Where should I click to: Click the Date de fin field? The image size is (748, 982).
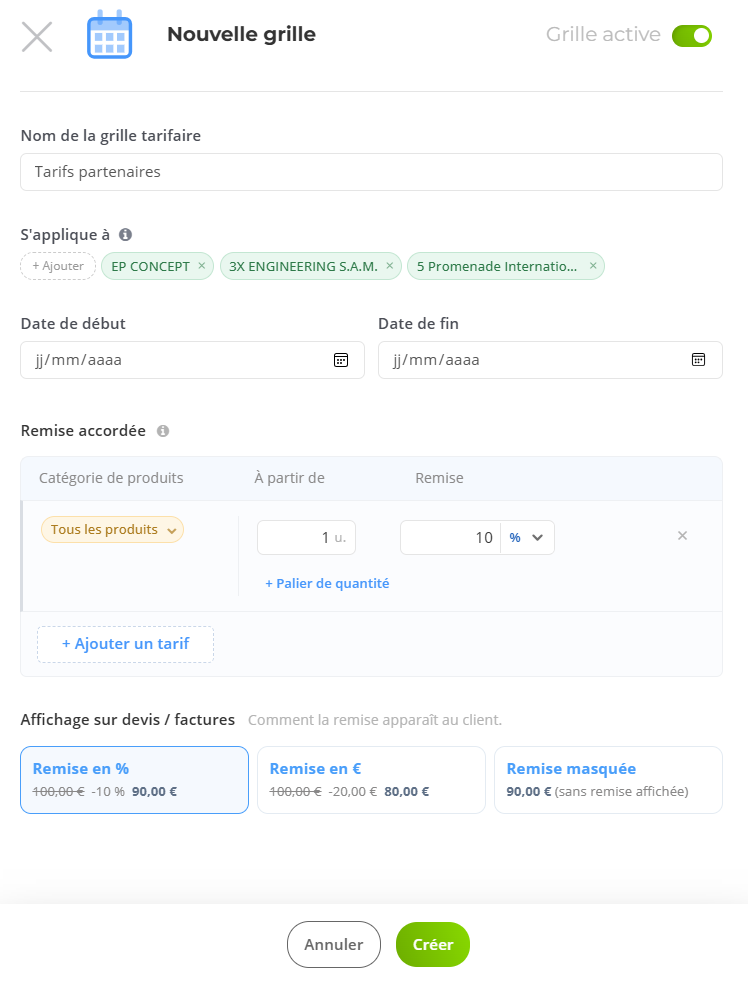550,359
